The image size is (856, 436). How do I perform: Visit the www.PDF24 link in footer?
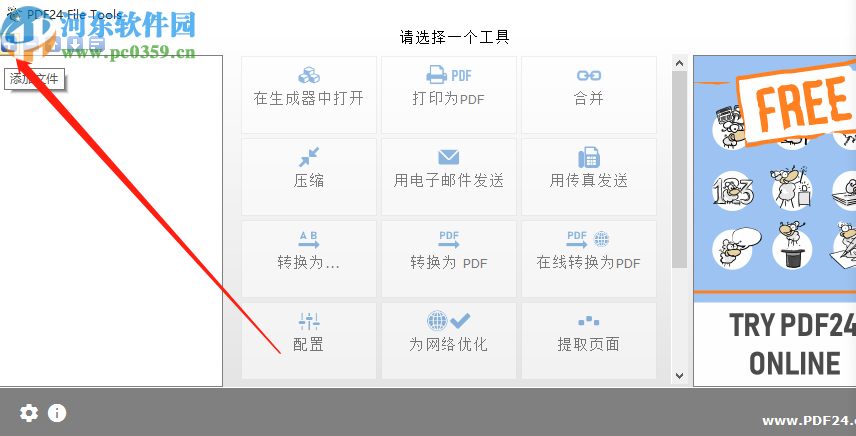coord(809,420)
